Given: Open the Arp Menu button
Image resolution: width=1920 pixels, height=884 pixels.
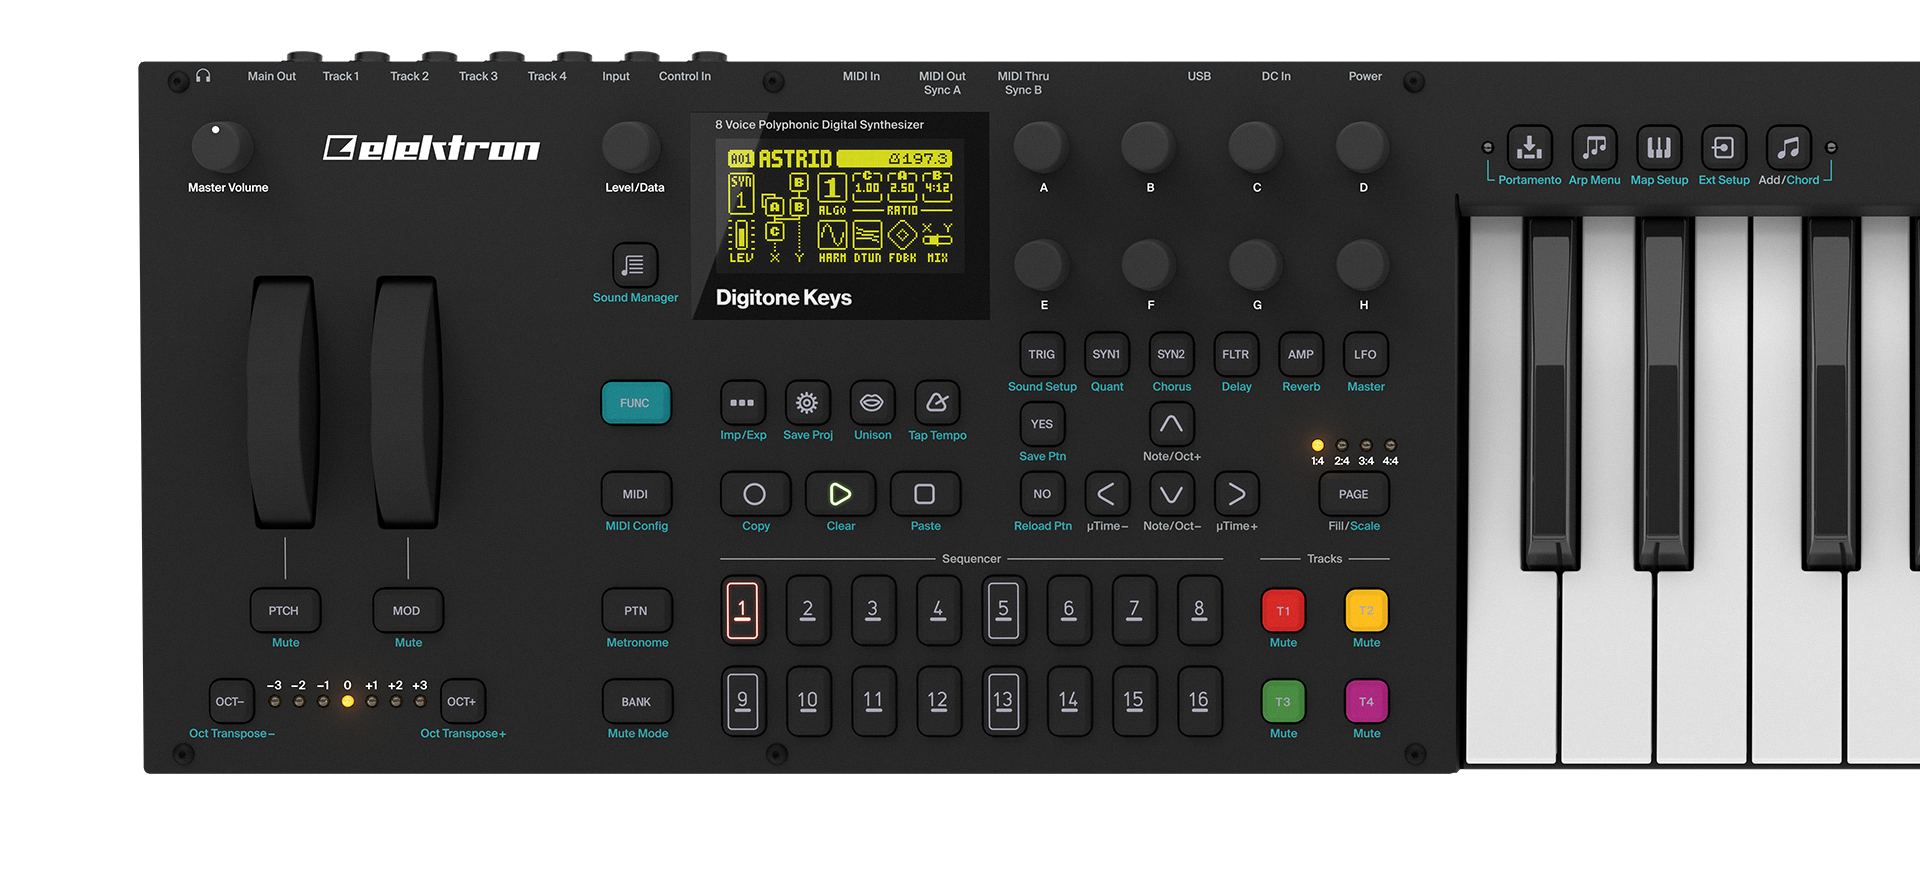Looking at the screenshot, I should (1594, 148).
